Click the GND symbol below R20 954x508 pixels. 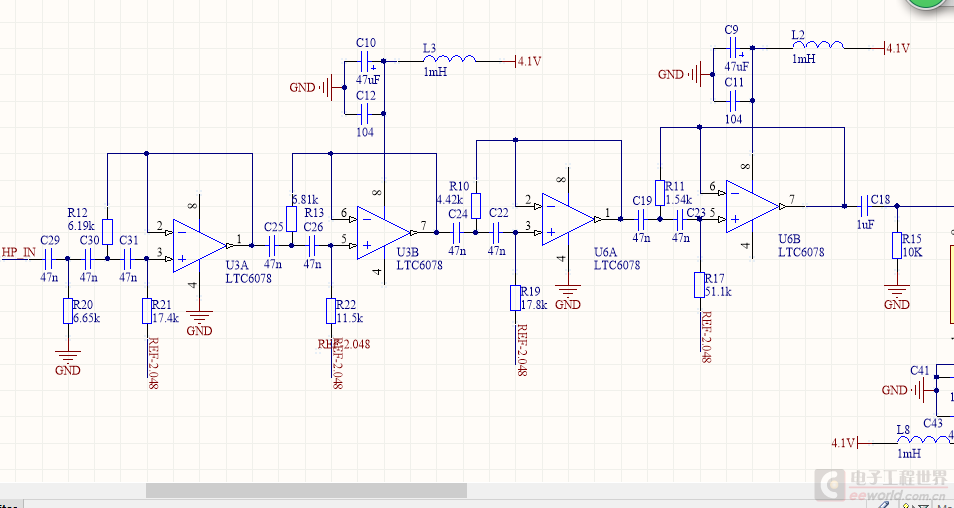[68, 362]
